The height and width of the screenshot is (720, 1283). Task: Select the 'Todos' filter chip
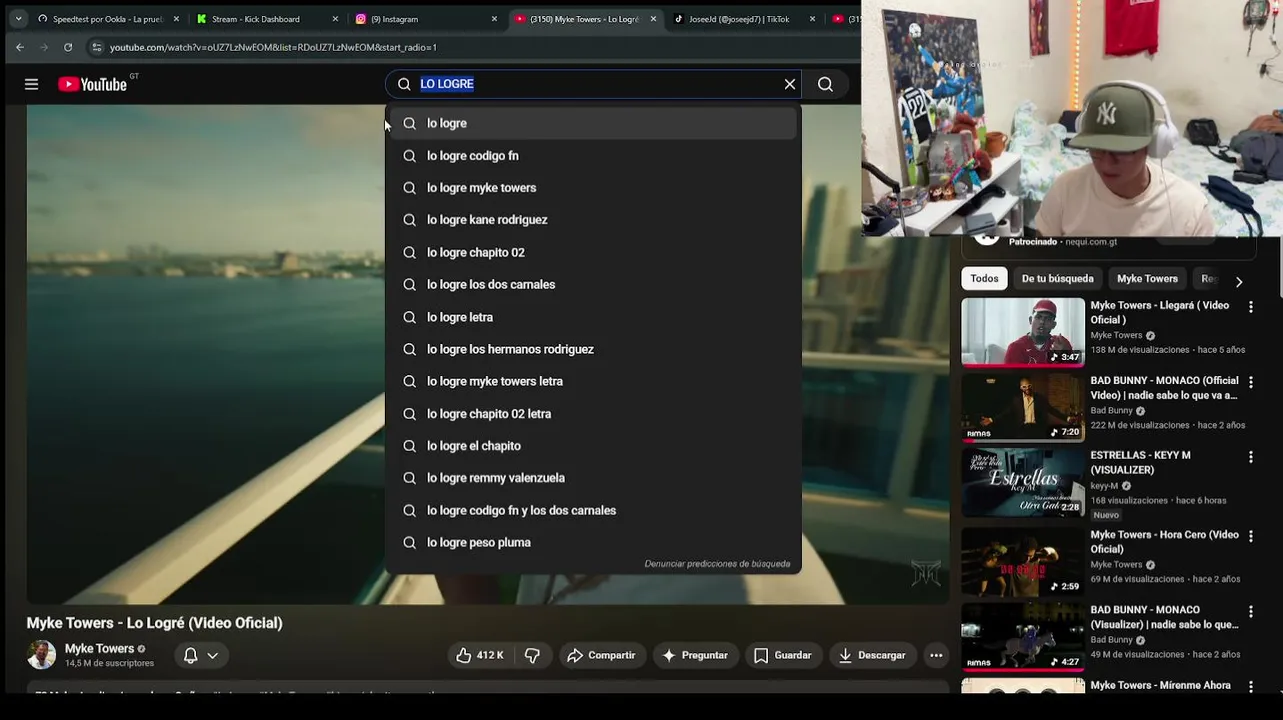984,279
